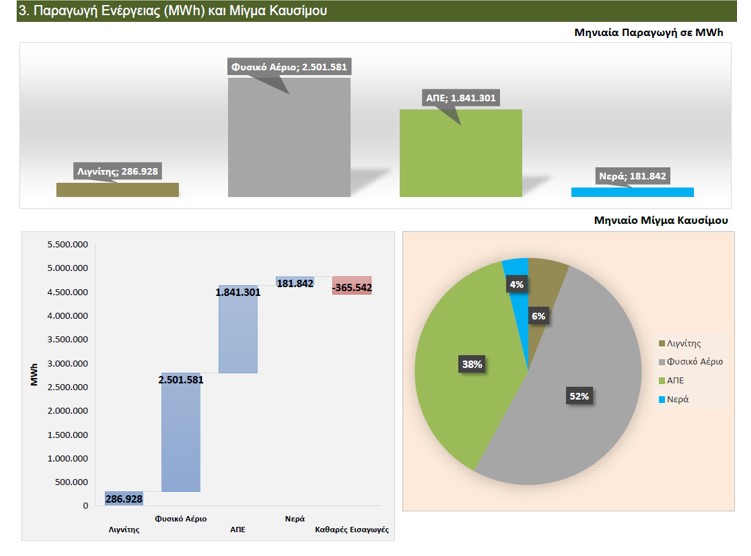Click the red -365.542 waterfall bar
The image size is (751, 556).
(351, 286)
